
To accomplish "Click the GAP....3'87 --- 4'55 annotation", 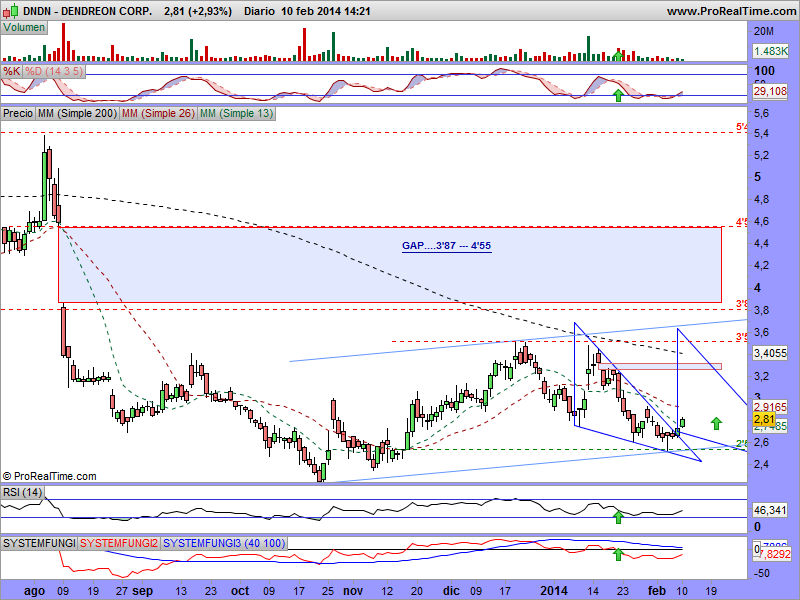I will coord(446,246).
